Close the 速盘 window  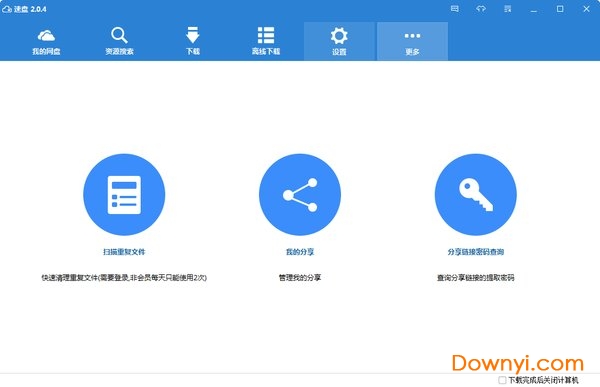click(586, 8)
